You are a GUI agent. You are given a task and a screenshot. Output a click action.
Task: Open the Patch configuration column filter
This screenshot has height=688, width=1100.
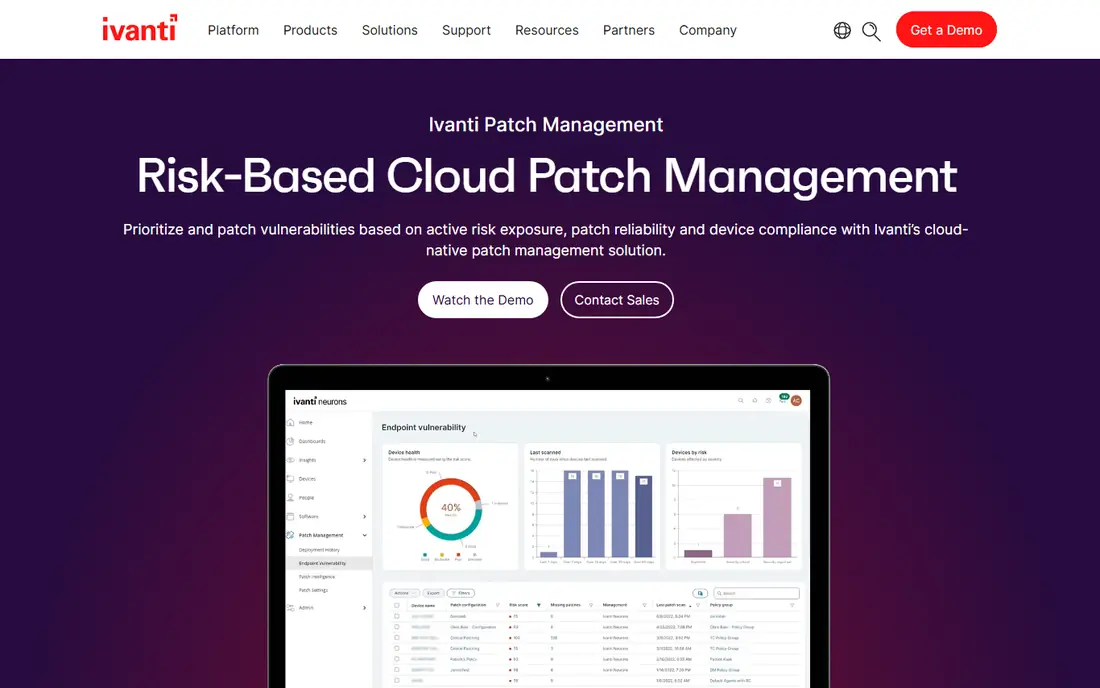(497, 605)
